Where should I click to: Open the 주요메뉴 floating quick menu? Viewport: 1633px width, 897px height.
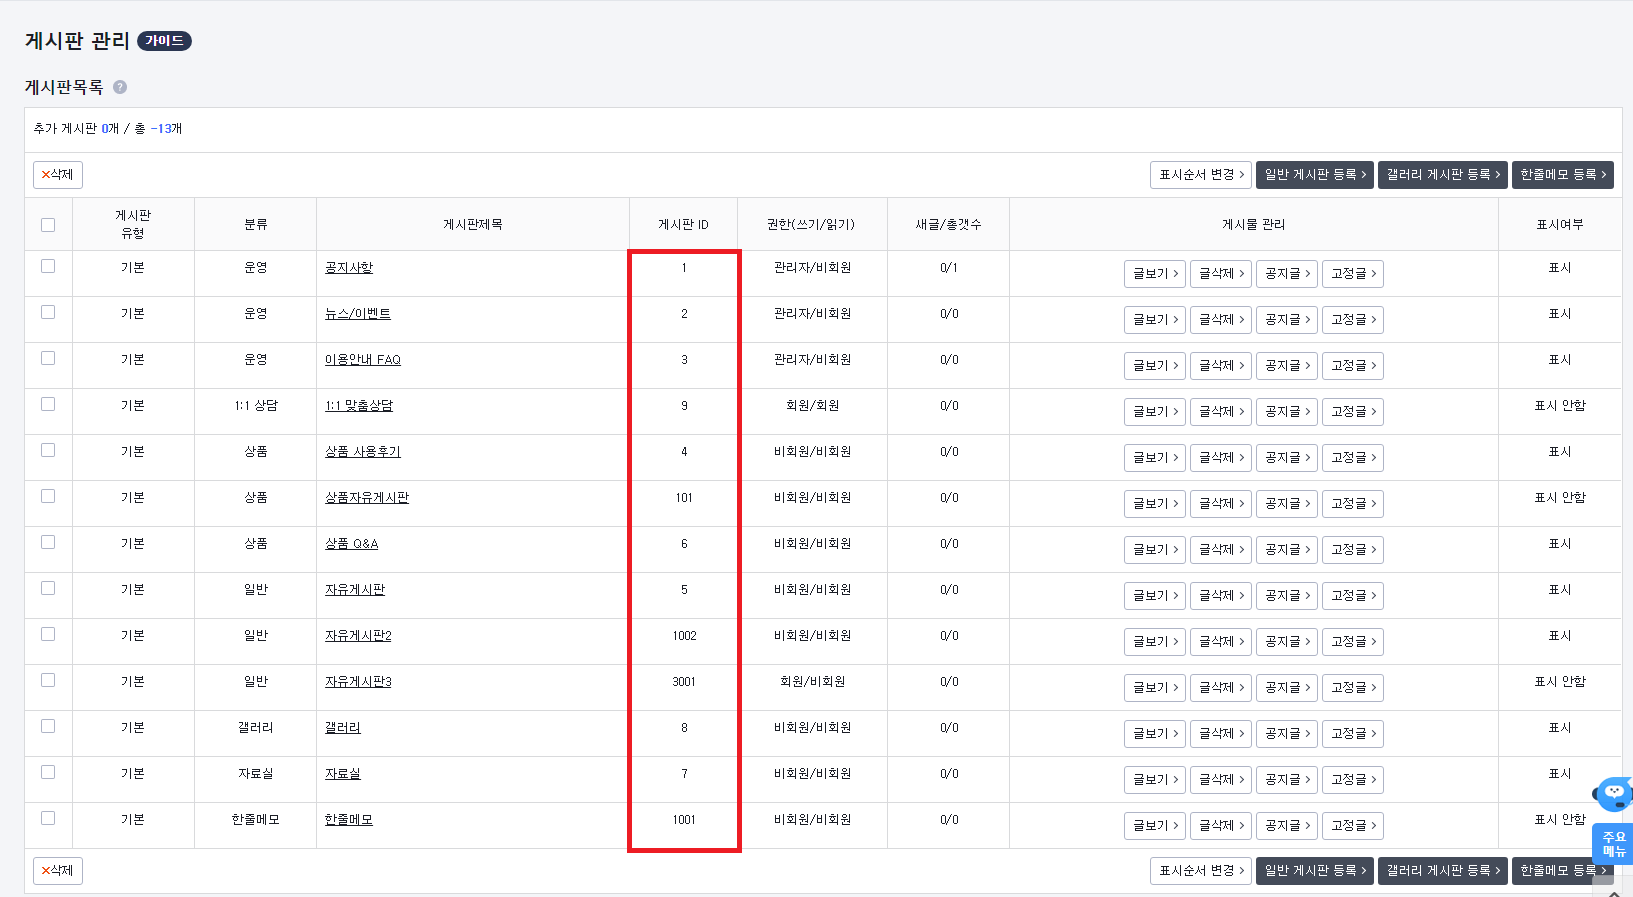point(1613,844)
